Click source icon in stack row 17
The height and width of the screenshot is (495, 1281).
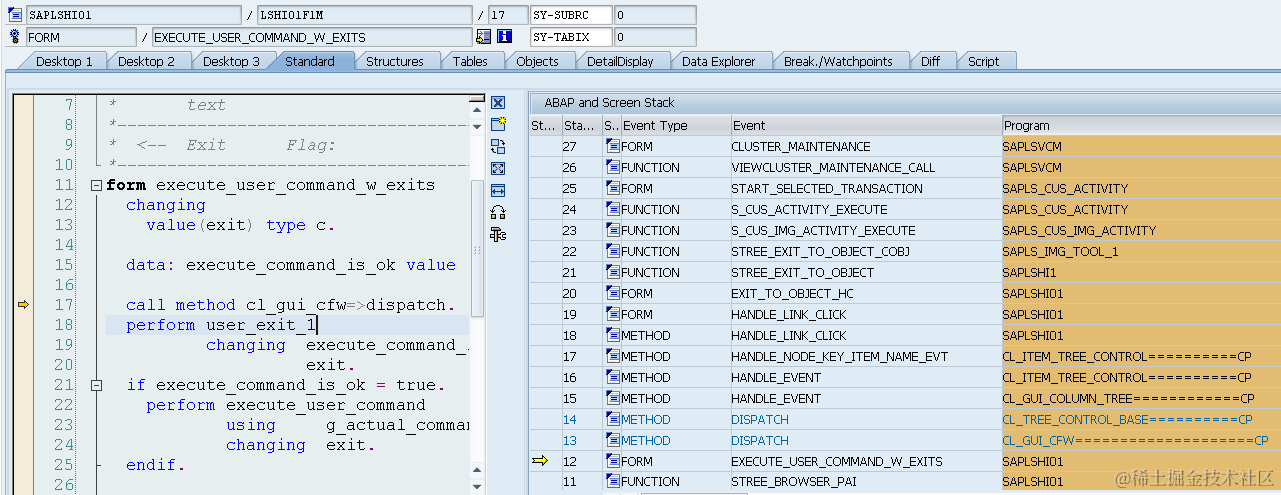tap(613, 356)
